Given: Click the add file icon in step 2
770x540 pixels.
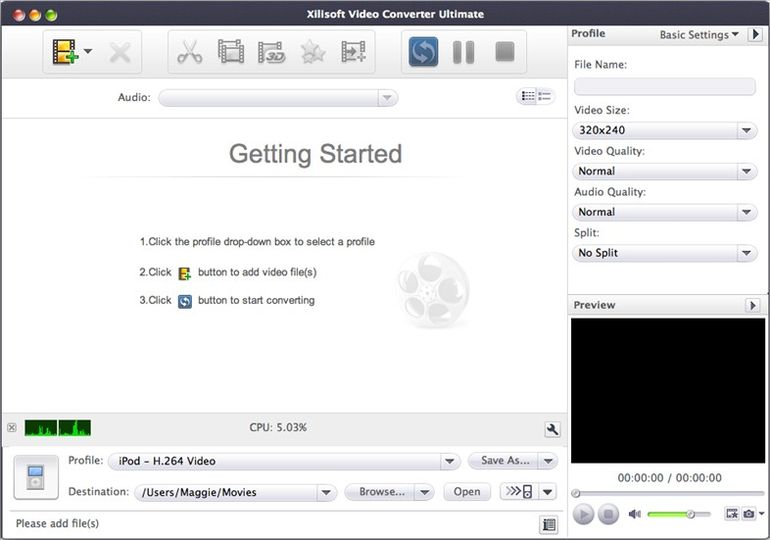Looking at the screenshot, I should pyautogui.click(x=185, y=273).
